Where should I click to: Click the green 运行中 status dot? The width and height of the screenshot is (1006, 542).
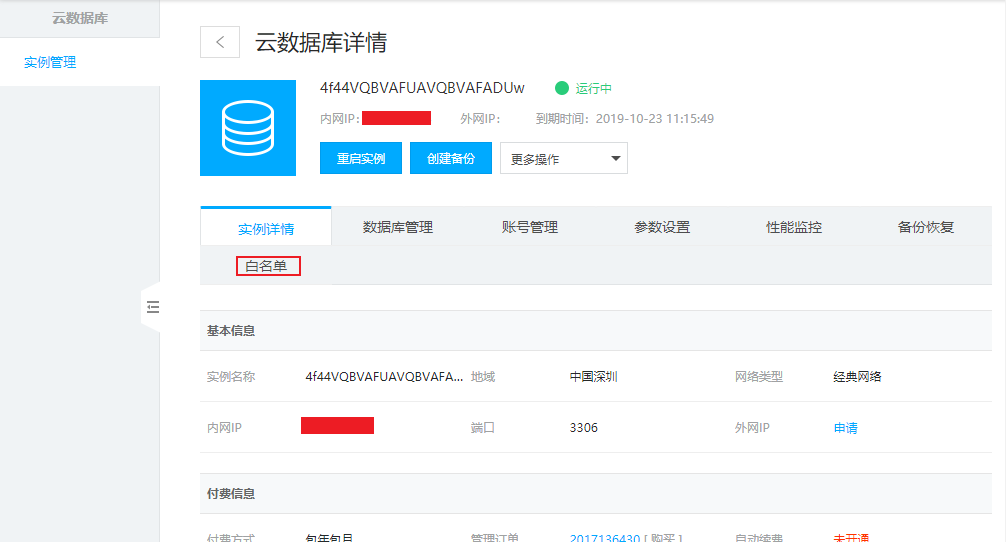coord(561,88)
